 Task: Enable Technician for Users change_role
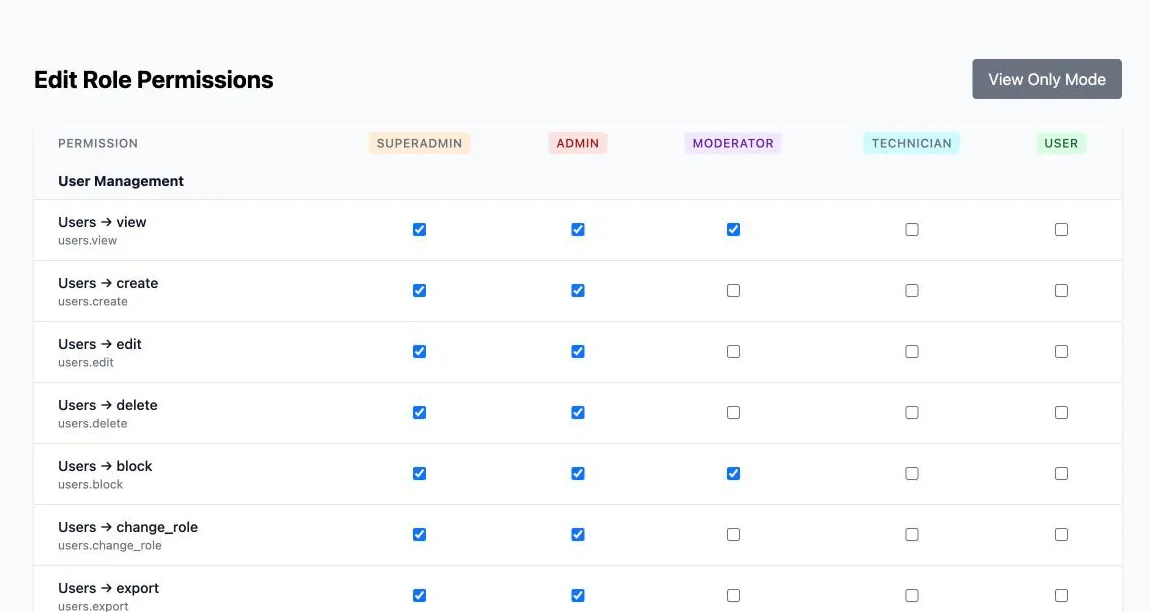click(912, 534)
